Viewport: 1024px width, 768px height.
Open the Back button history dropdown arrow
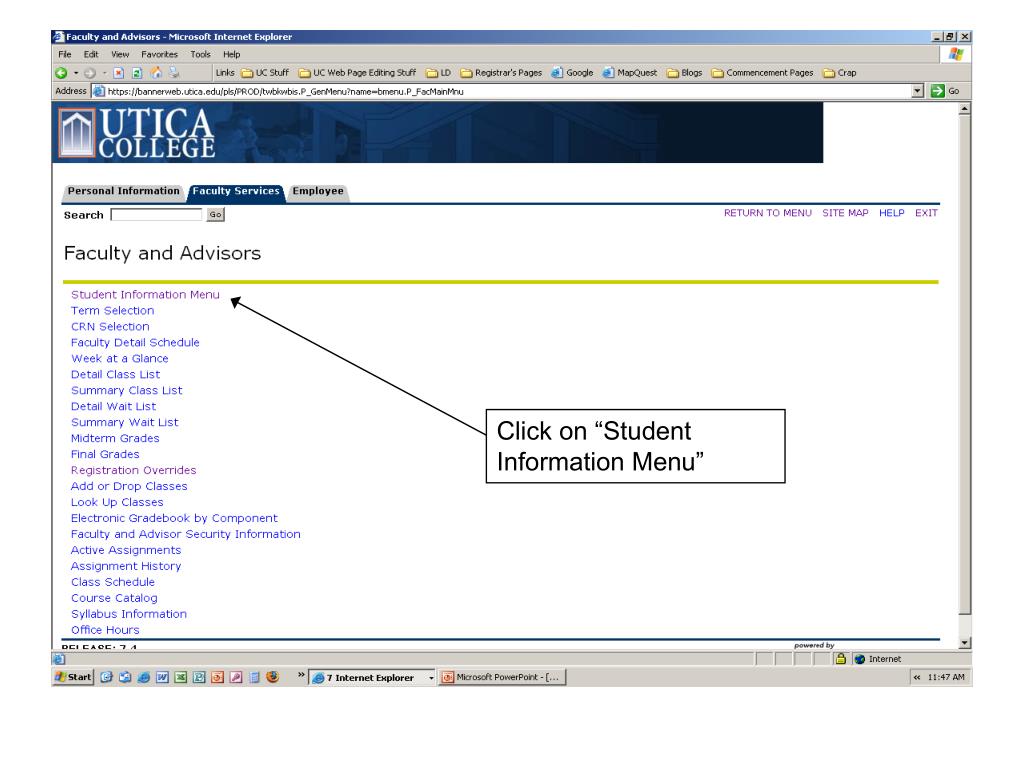coord(76,73)
